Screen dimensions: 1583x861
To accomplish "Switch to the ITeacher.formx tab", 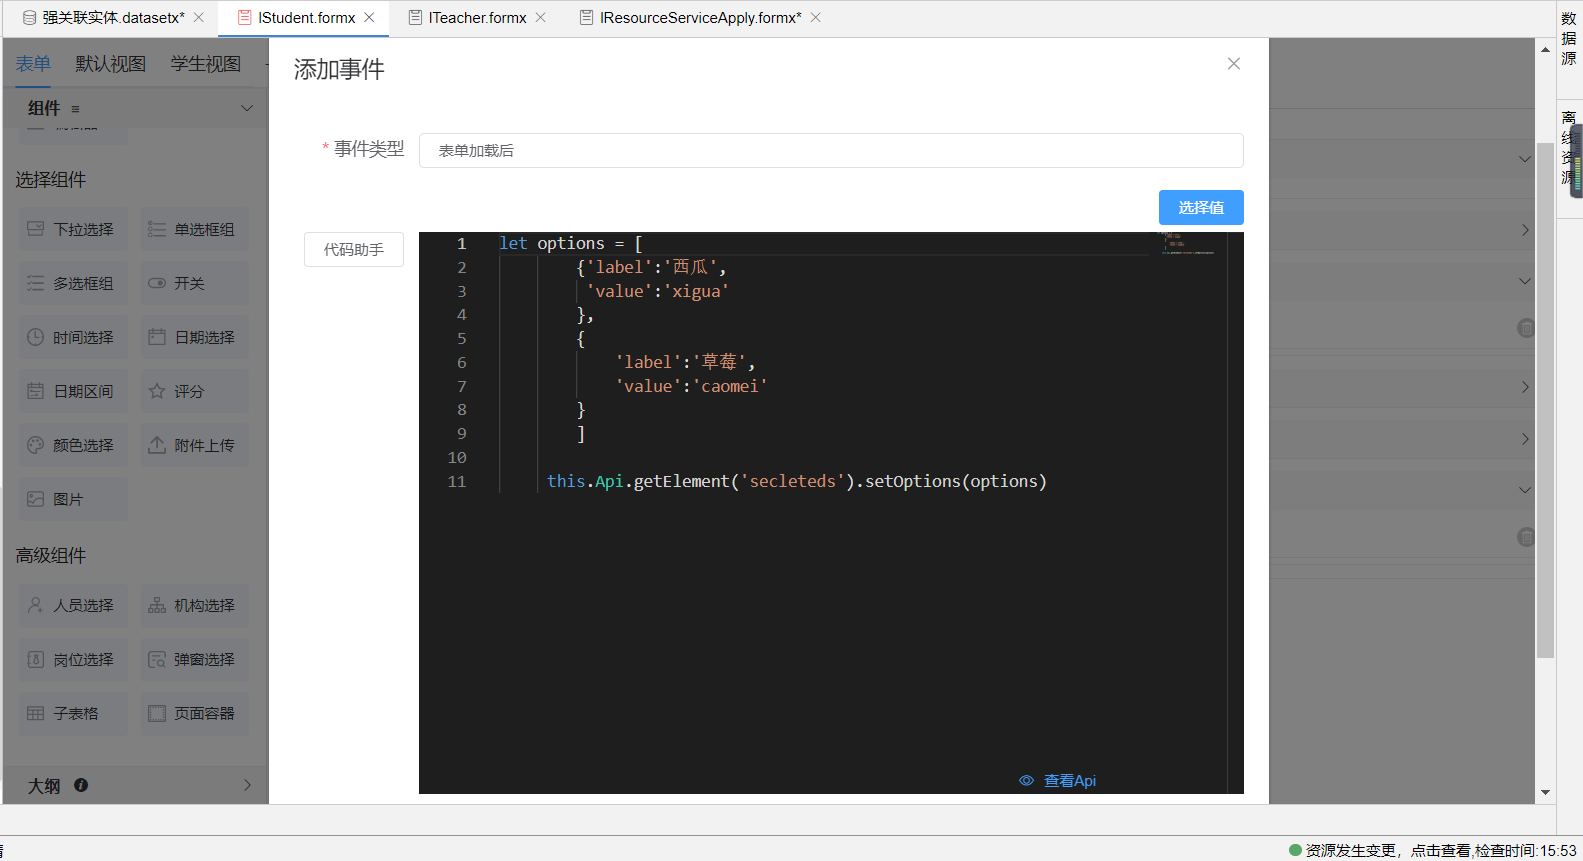I will (477, 18).
